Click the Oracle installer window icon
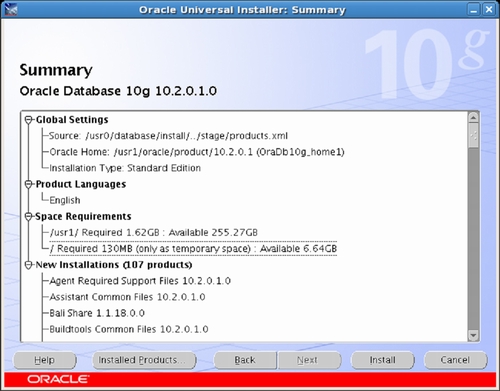The width and height of the screenshot is (500, 391). click(x=11, y=9)
